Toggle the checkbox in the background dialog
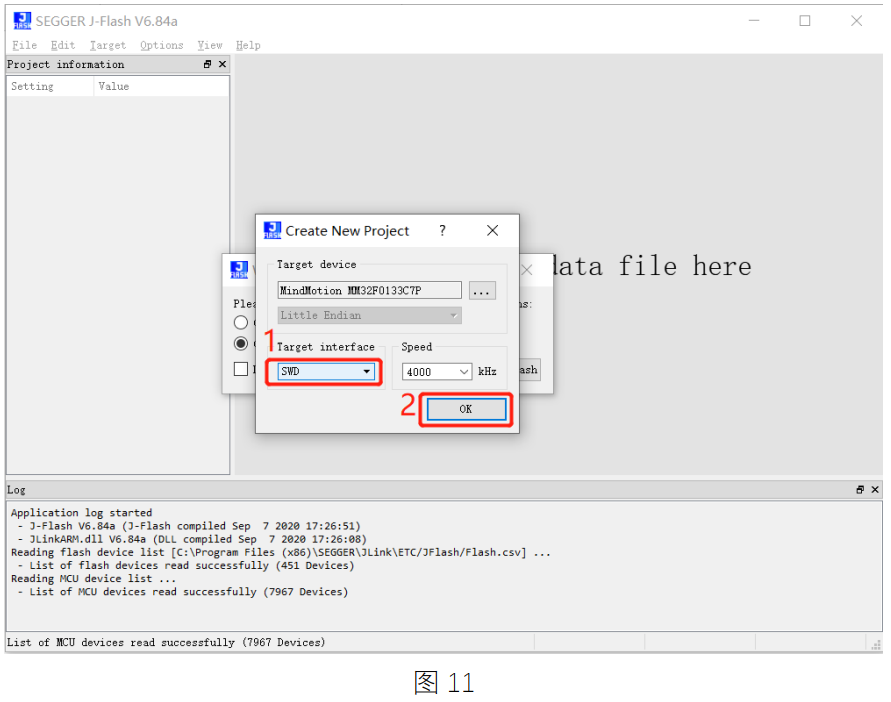The width and height of the screenshot is (891, 702). point(241,369)
